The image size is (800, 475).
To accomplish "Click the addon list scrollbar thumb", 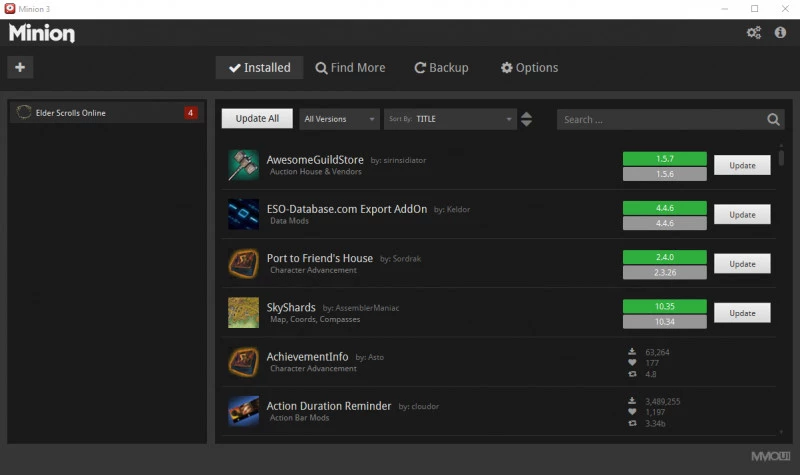I will click(x=781, y=157).
